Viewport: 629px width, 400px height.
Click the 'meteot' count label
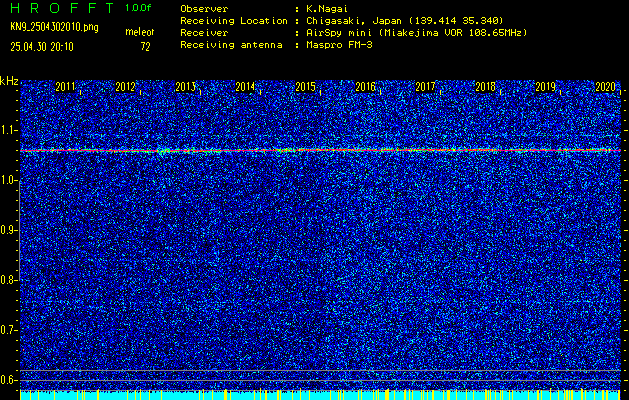pos(140,32)
